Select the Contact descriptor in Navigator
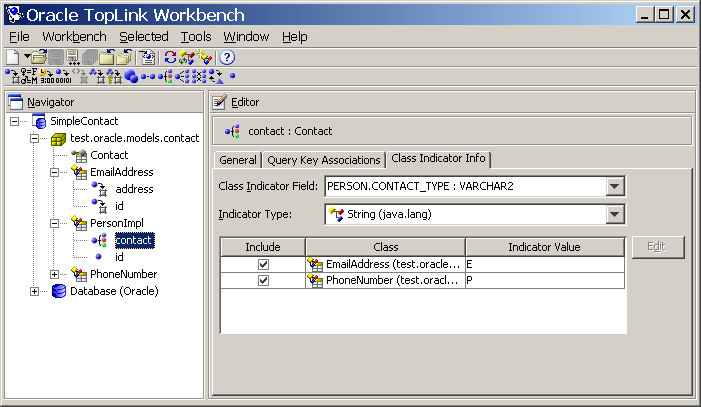This screenshot has height=407, width=701. (x=109, y=155)
